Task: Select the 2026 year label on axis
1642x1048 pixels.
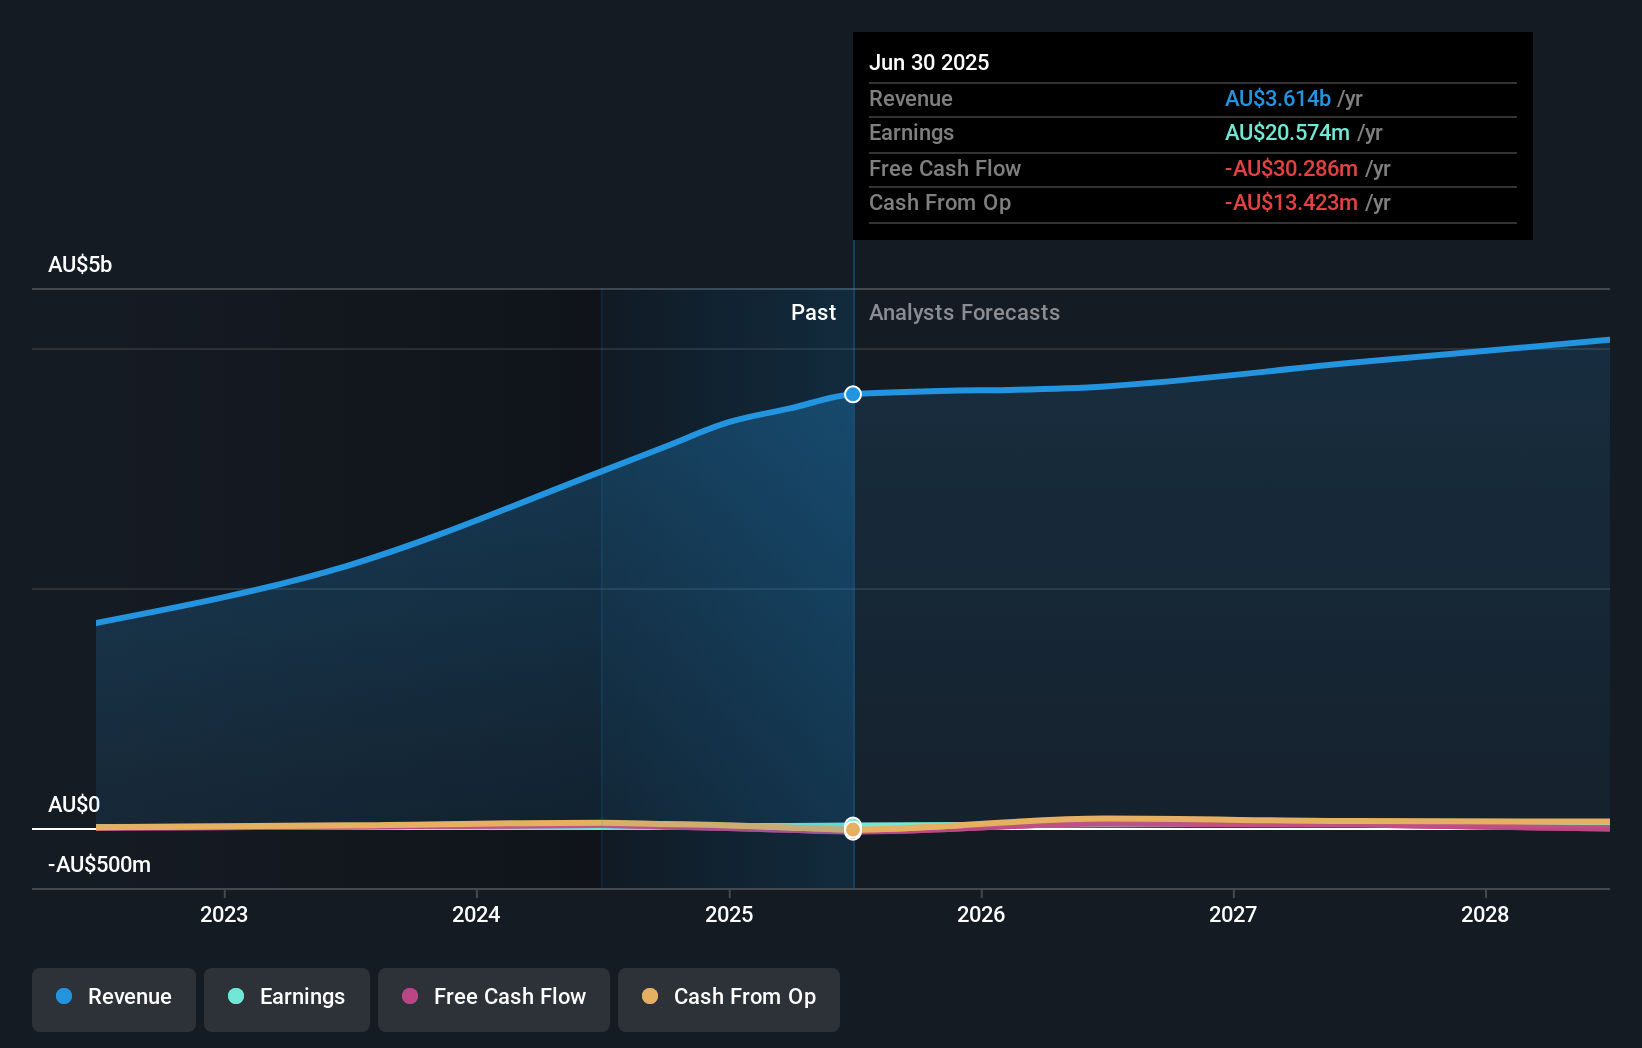Action: pyautogui.click(x=983, y=914)
